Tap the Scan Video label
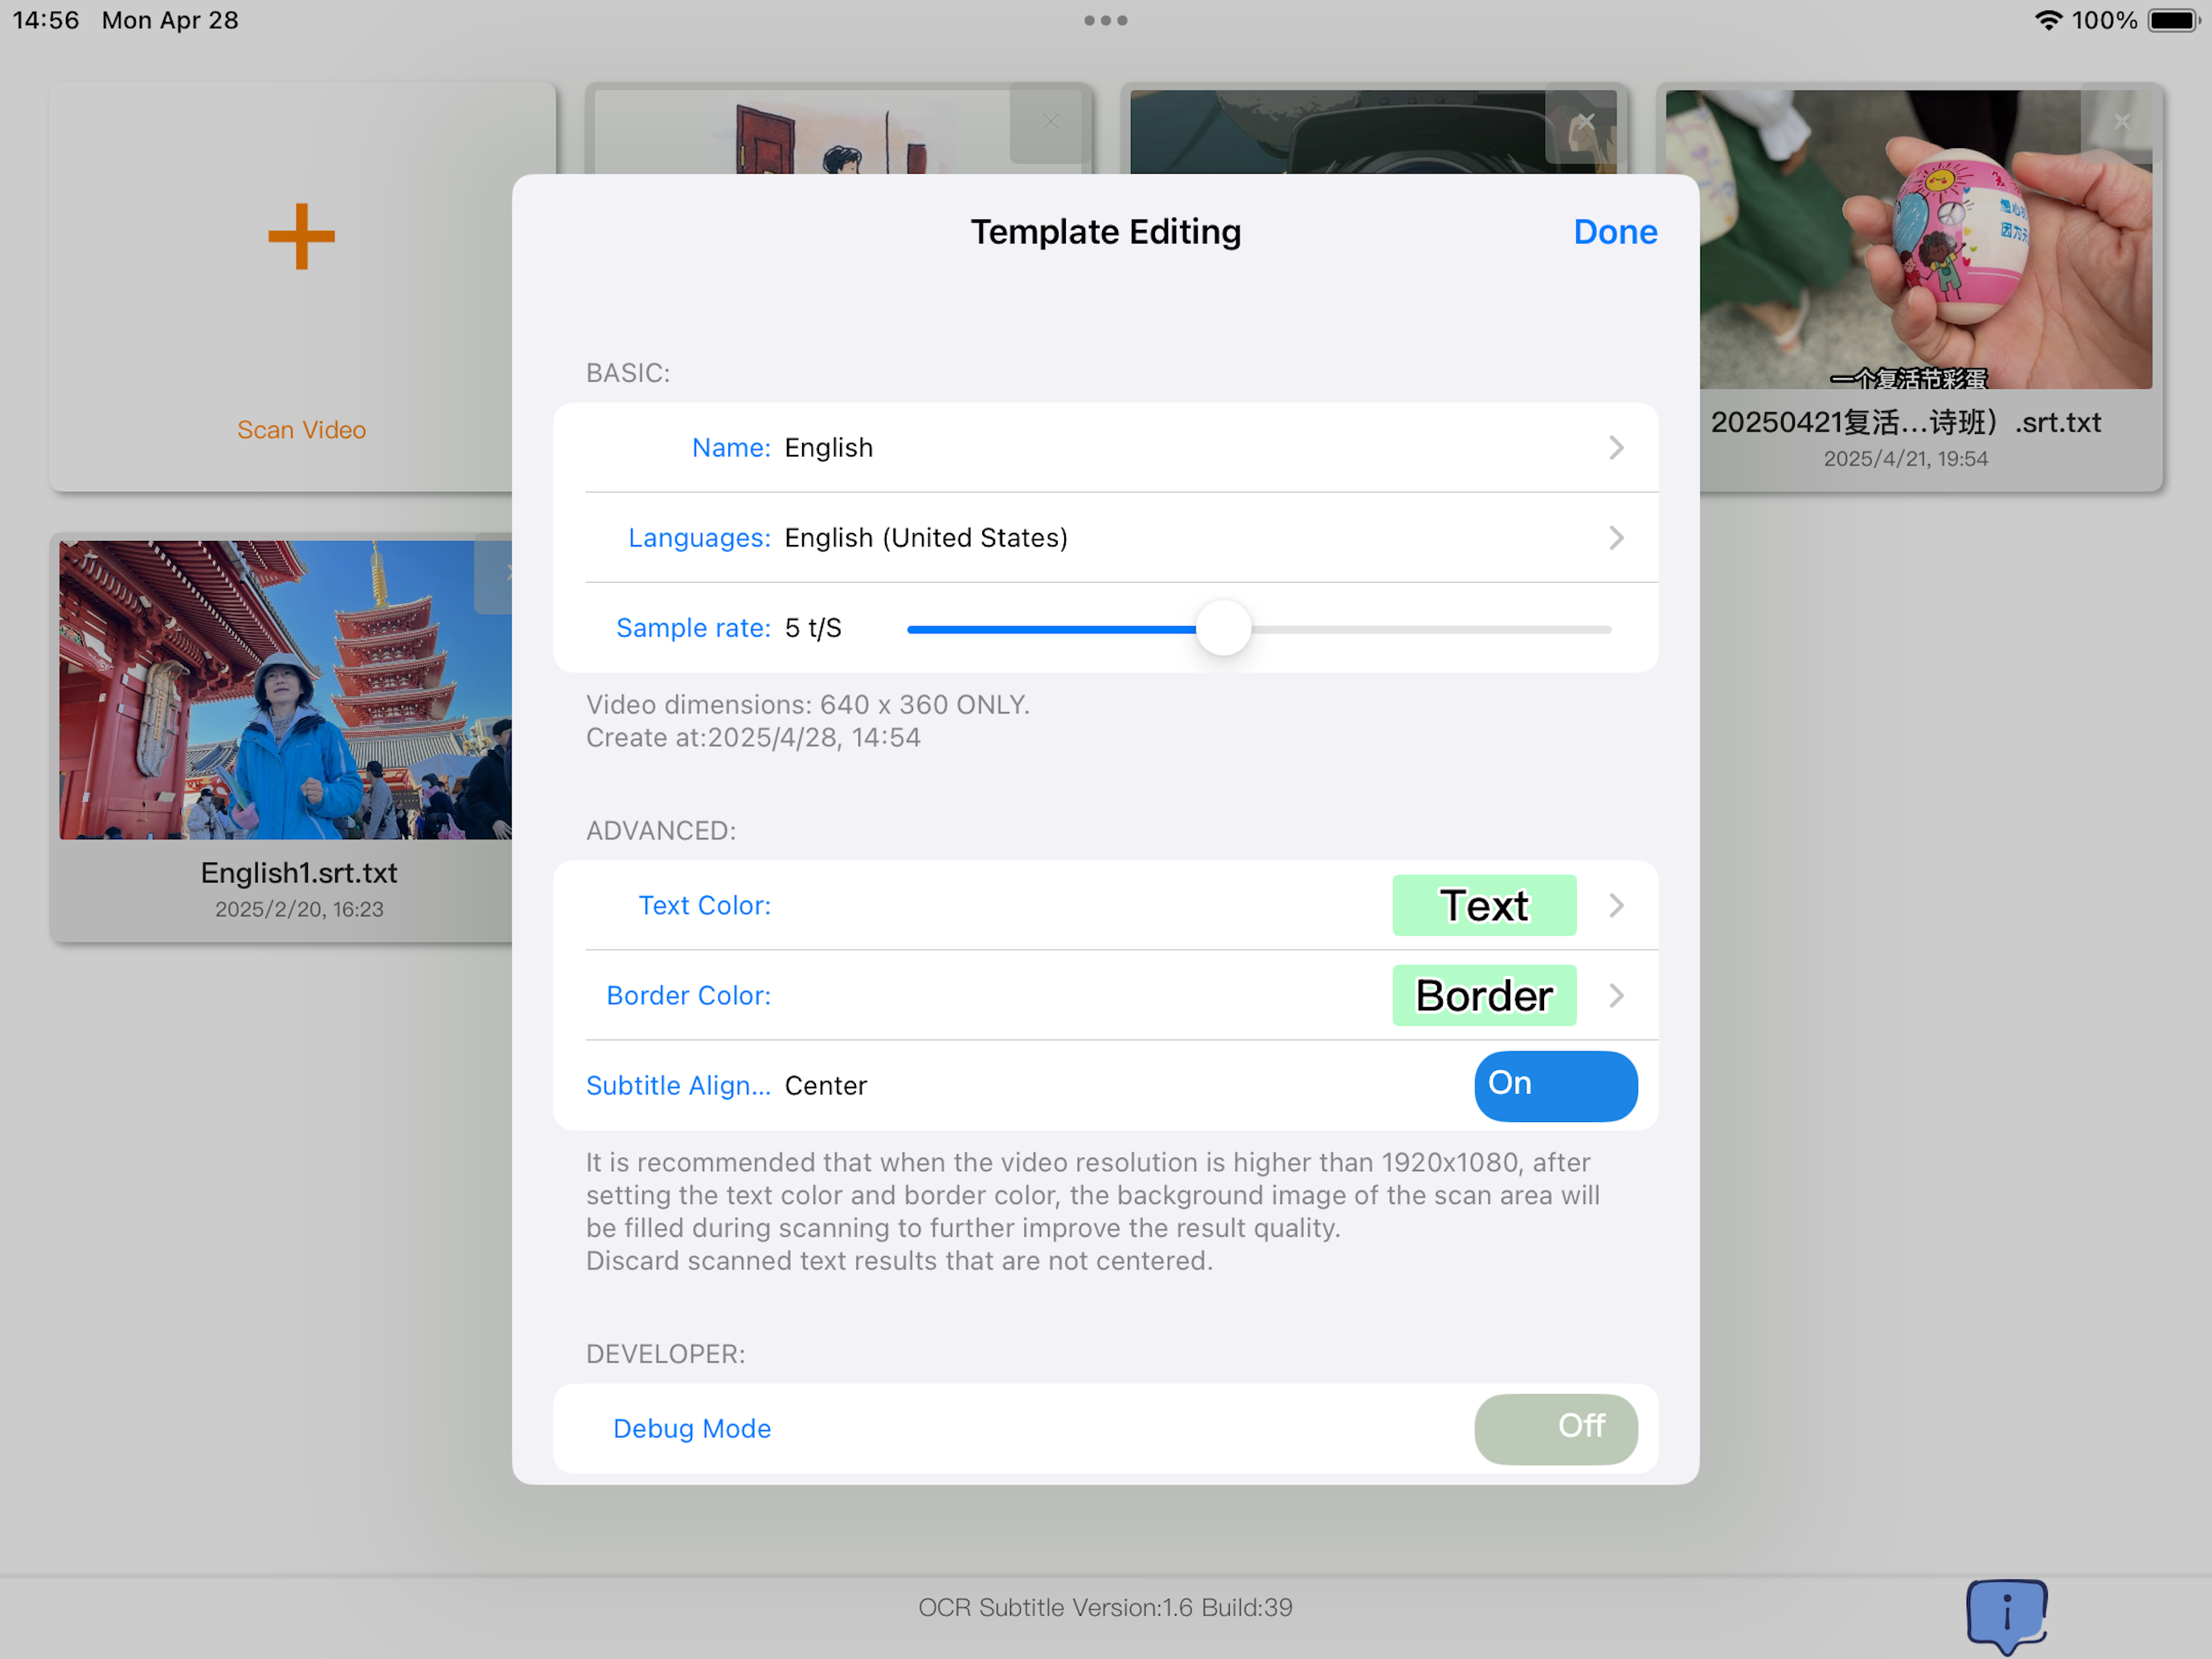 pos(301,430)
